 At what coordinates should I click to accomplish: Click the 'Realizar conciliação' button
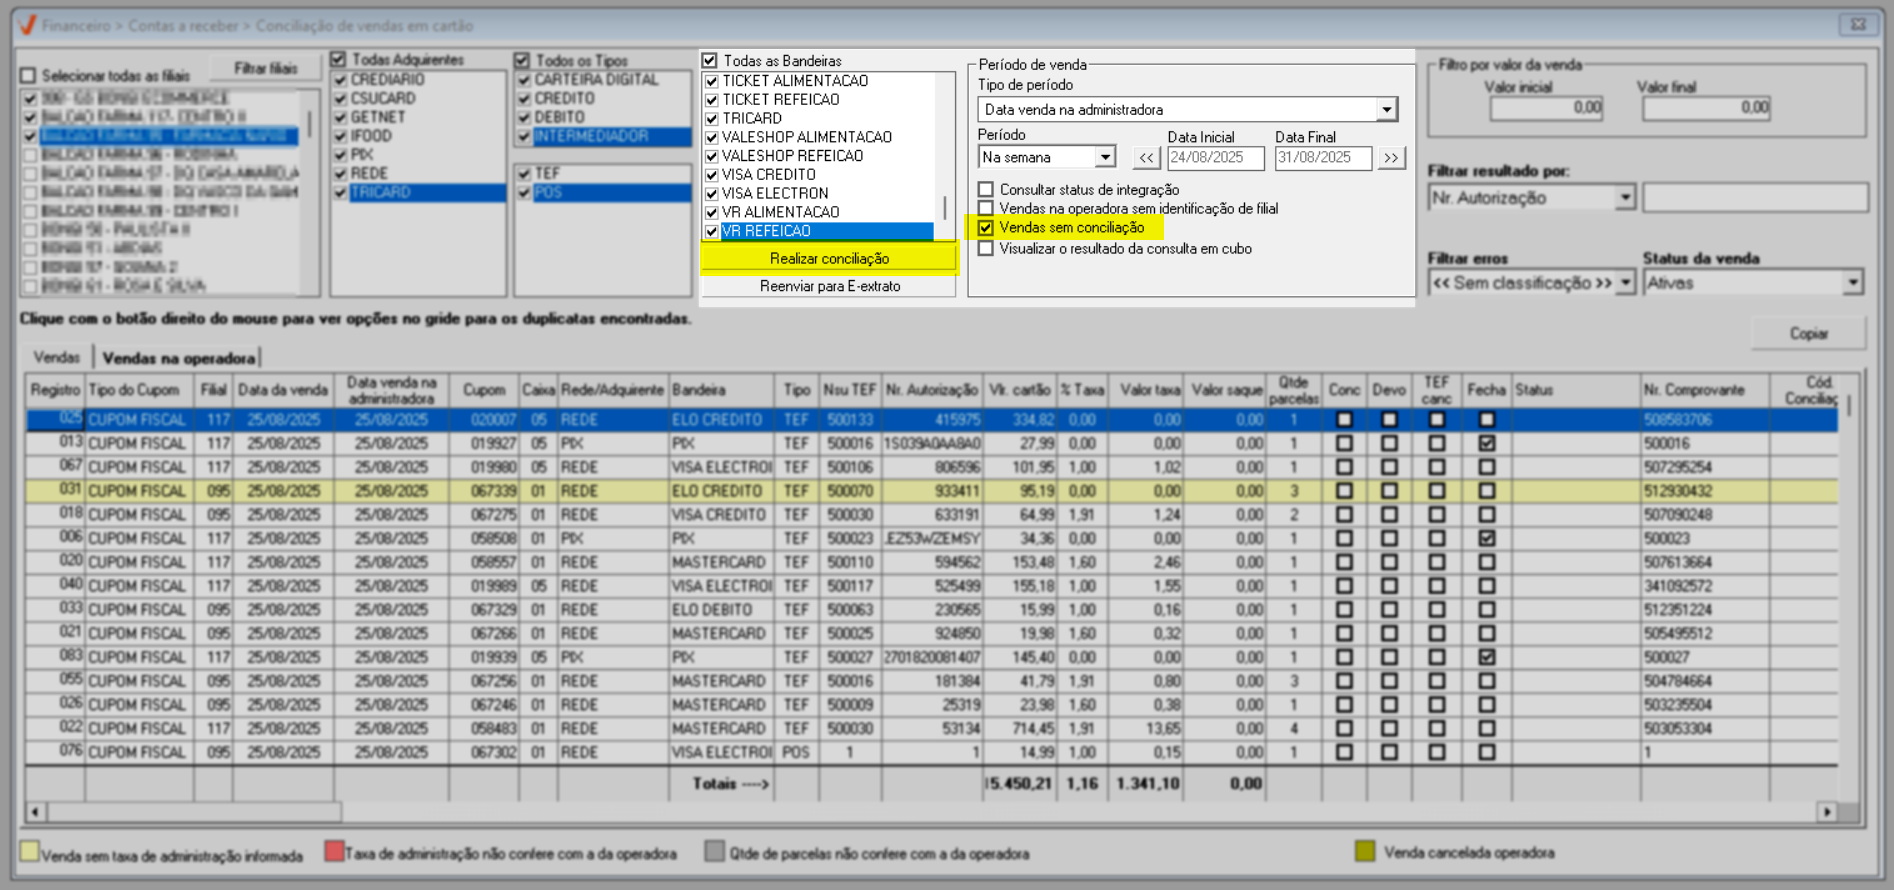tap(829, 259)
